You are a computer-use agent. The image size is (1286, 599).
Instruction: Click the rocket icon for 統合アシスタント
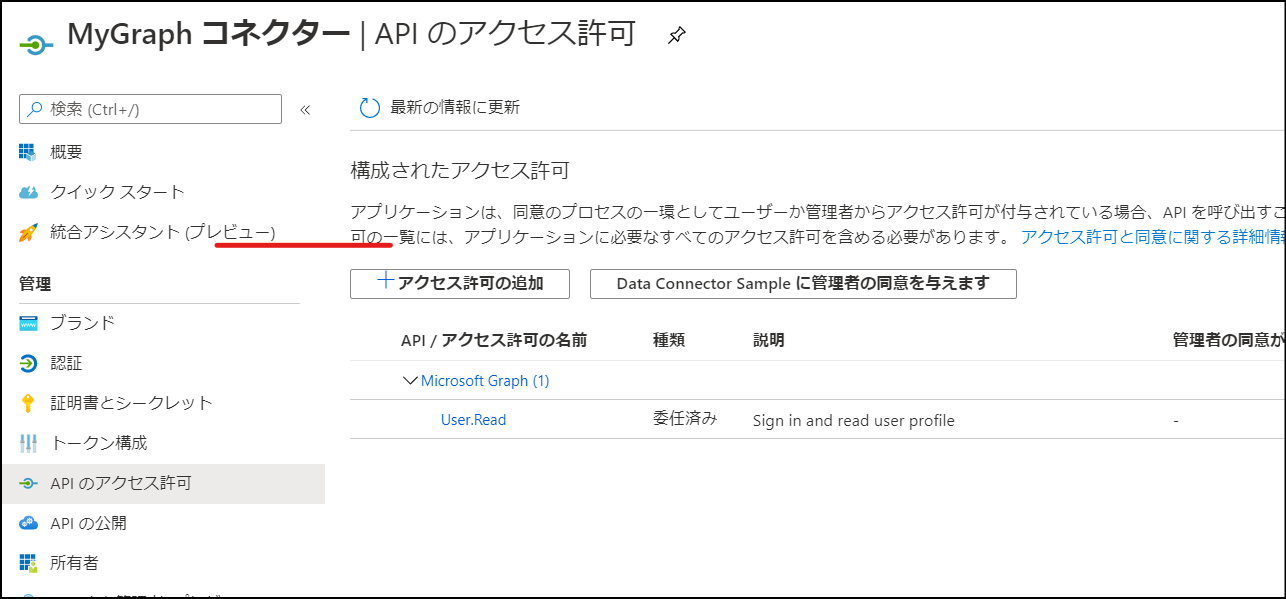pyautogui.click(x=28, y=232)
